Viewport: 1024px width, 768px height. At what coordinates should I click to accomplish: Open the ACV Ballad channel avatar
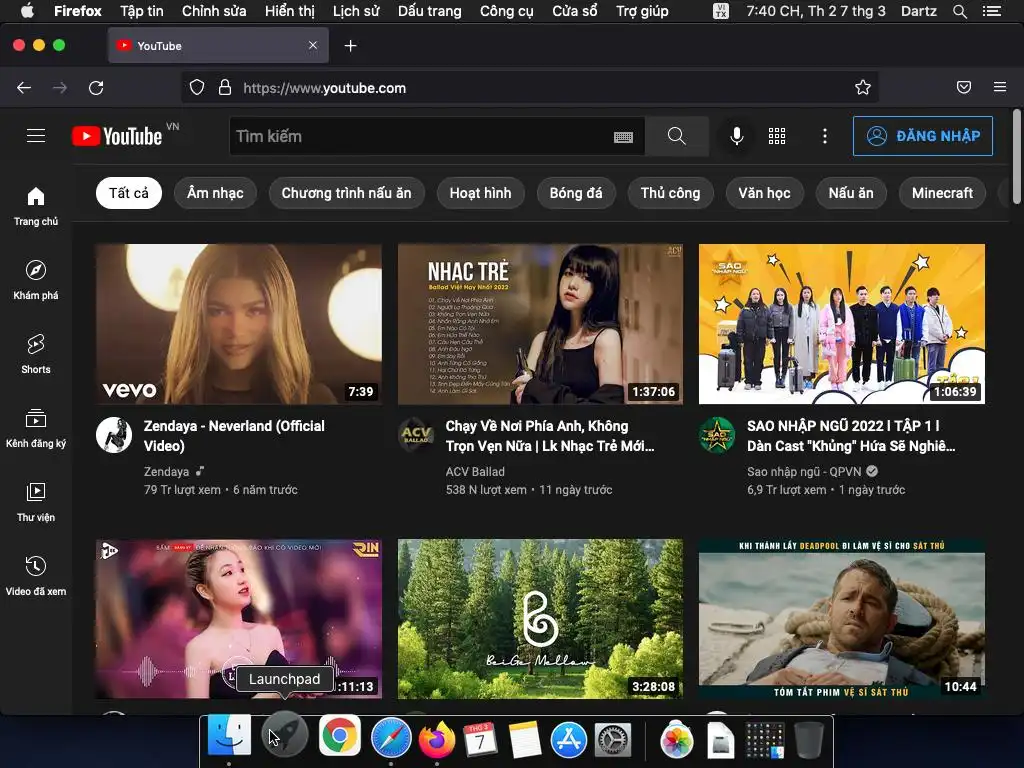416,435
